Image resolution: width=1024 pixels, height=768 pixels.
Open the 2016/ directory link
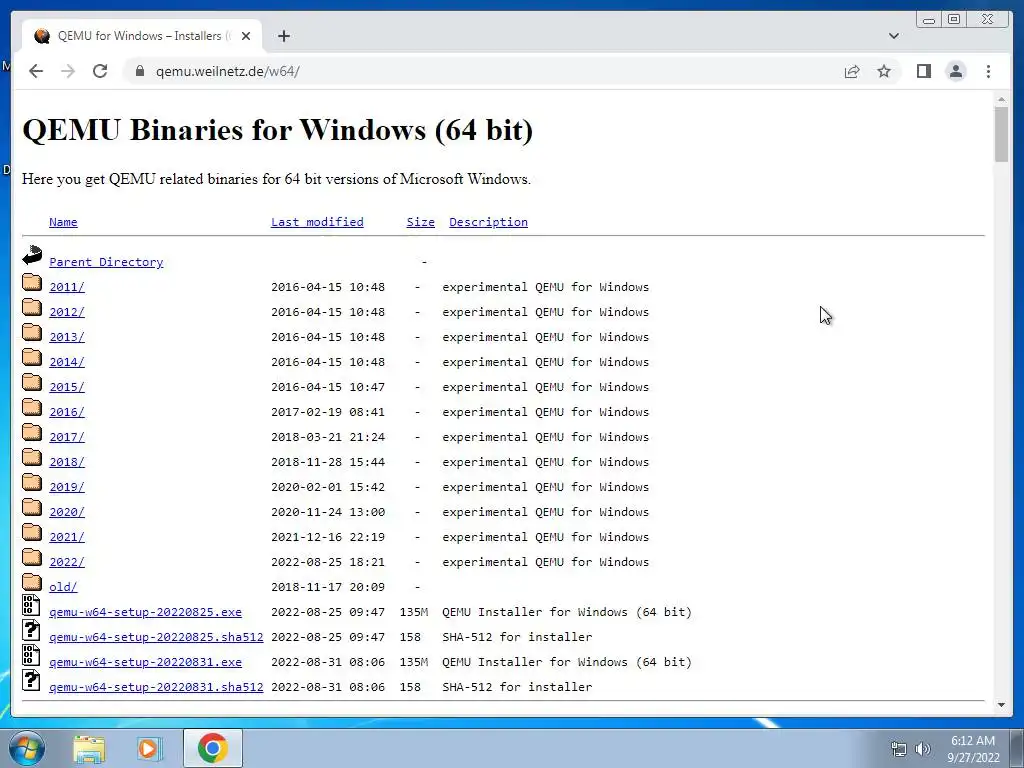click(67, 412)
